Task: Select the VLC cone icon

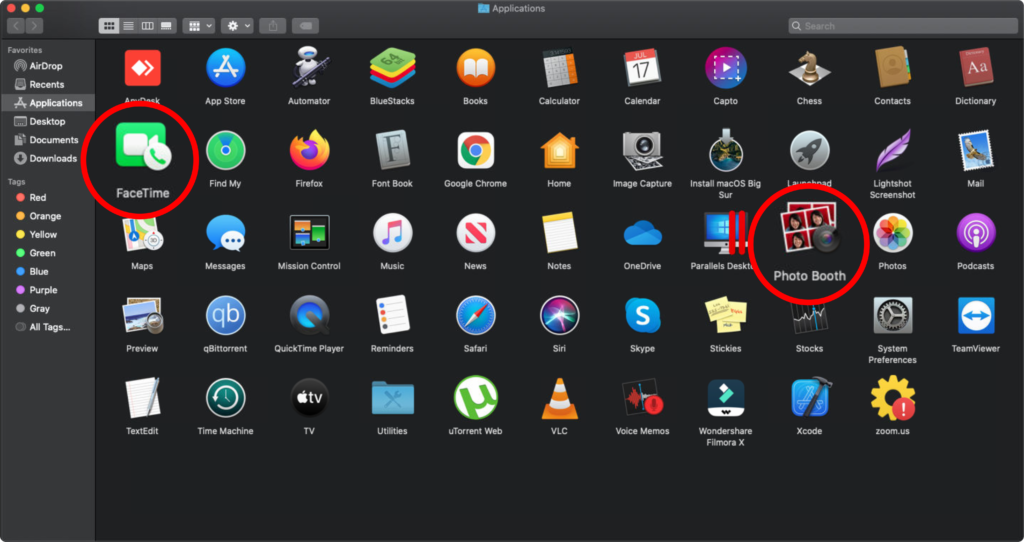Action: pyautogui.click(x=559, y=398)
